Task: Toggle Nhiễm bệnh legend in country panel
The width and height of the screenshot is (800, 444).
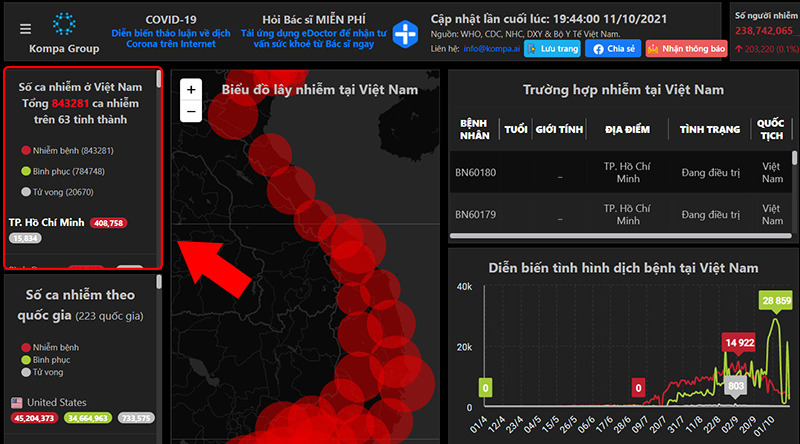Action: (x=50, y=348)
